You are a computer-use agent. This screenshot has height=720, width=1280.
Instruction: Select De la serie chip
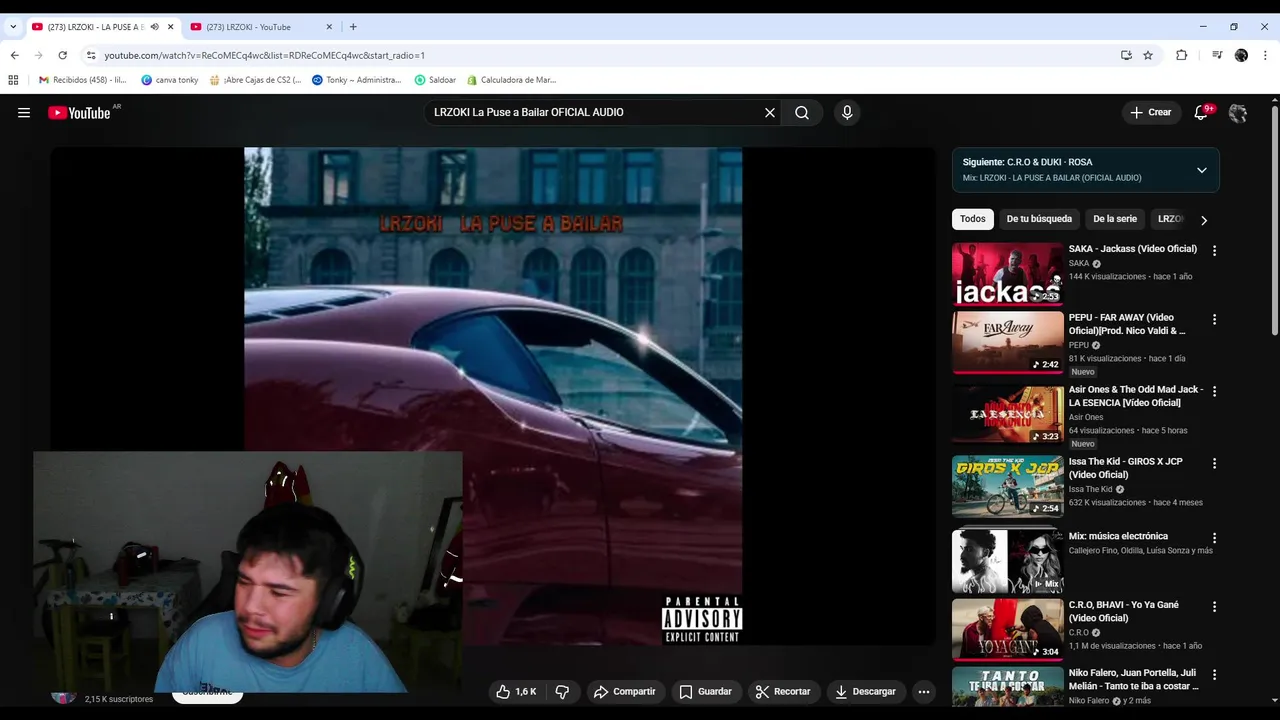(x=1115, y=219)
